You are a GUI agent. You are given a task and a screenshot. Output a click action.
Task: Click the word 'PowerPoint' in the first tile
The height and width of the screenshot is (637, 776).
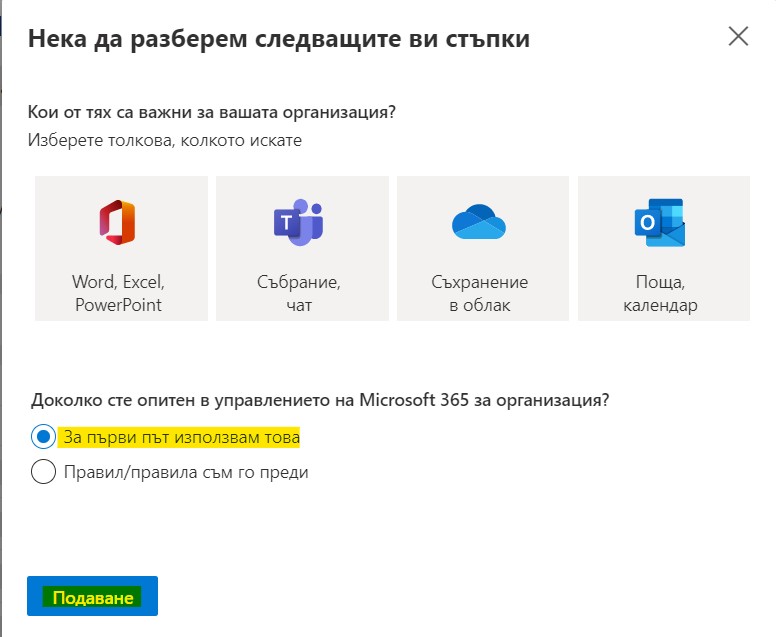(x=118, y=305)
